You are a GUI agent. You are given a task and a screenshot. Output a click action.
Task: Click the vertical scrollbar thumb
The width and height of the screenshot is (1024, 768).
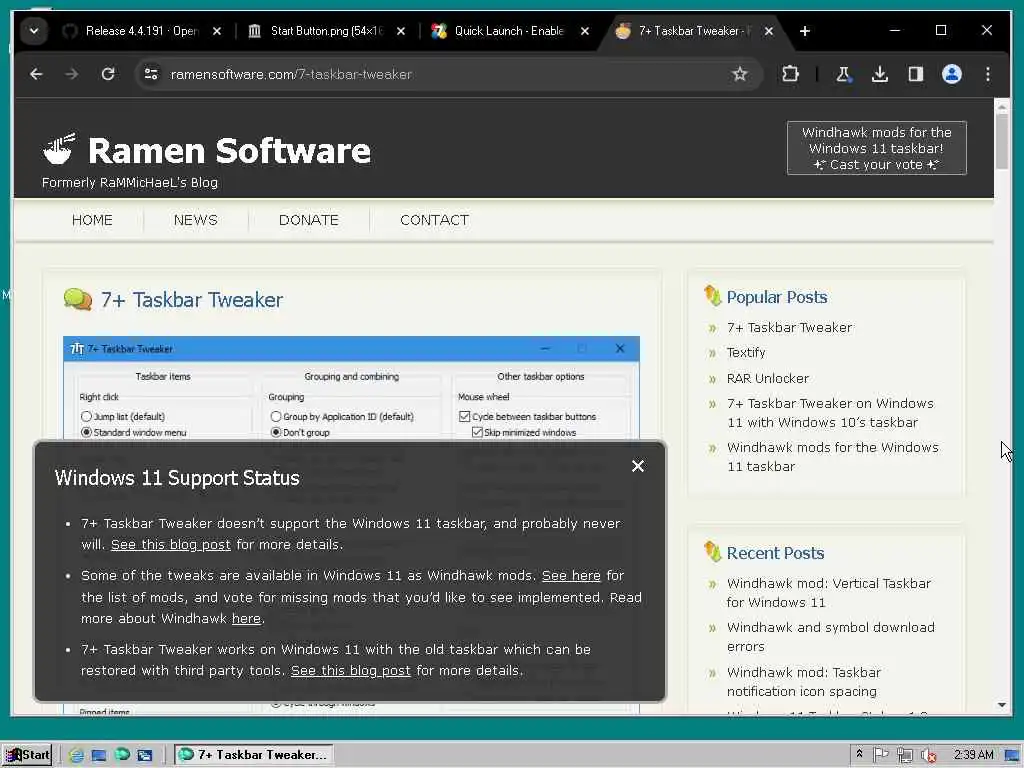coord(1002,141)
